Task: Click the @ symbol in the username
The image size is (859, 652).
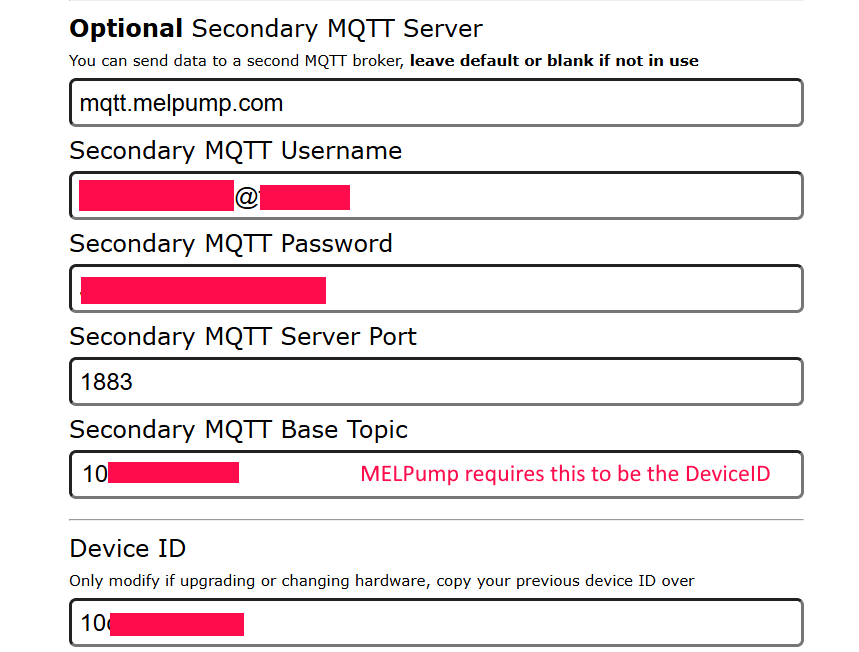Action: tap(246, 198)
